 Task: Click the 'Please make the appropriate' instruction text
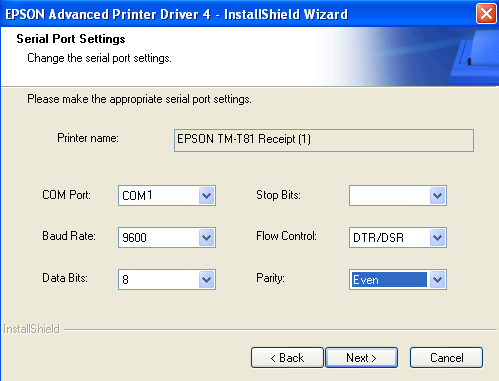tap(139, 99)
